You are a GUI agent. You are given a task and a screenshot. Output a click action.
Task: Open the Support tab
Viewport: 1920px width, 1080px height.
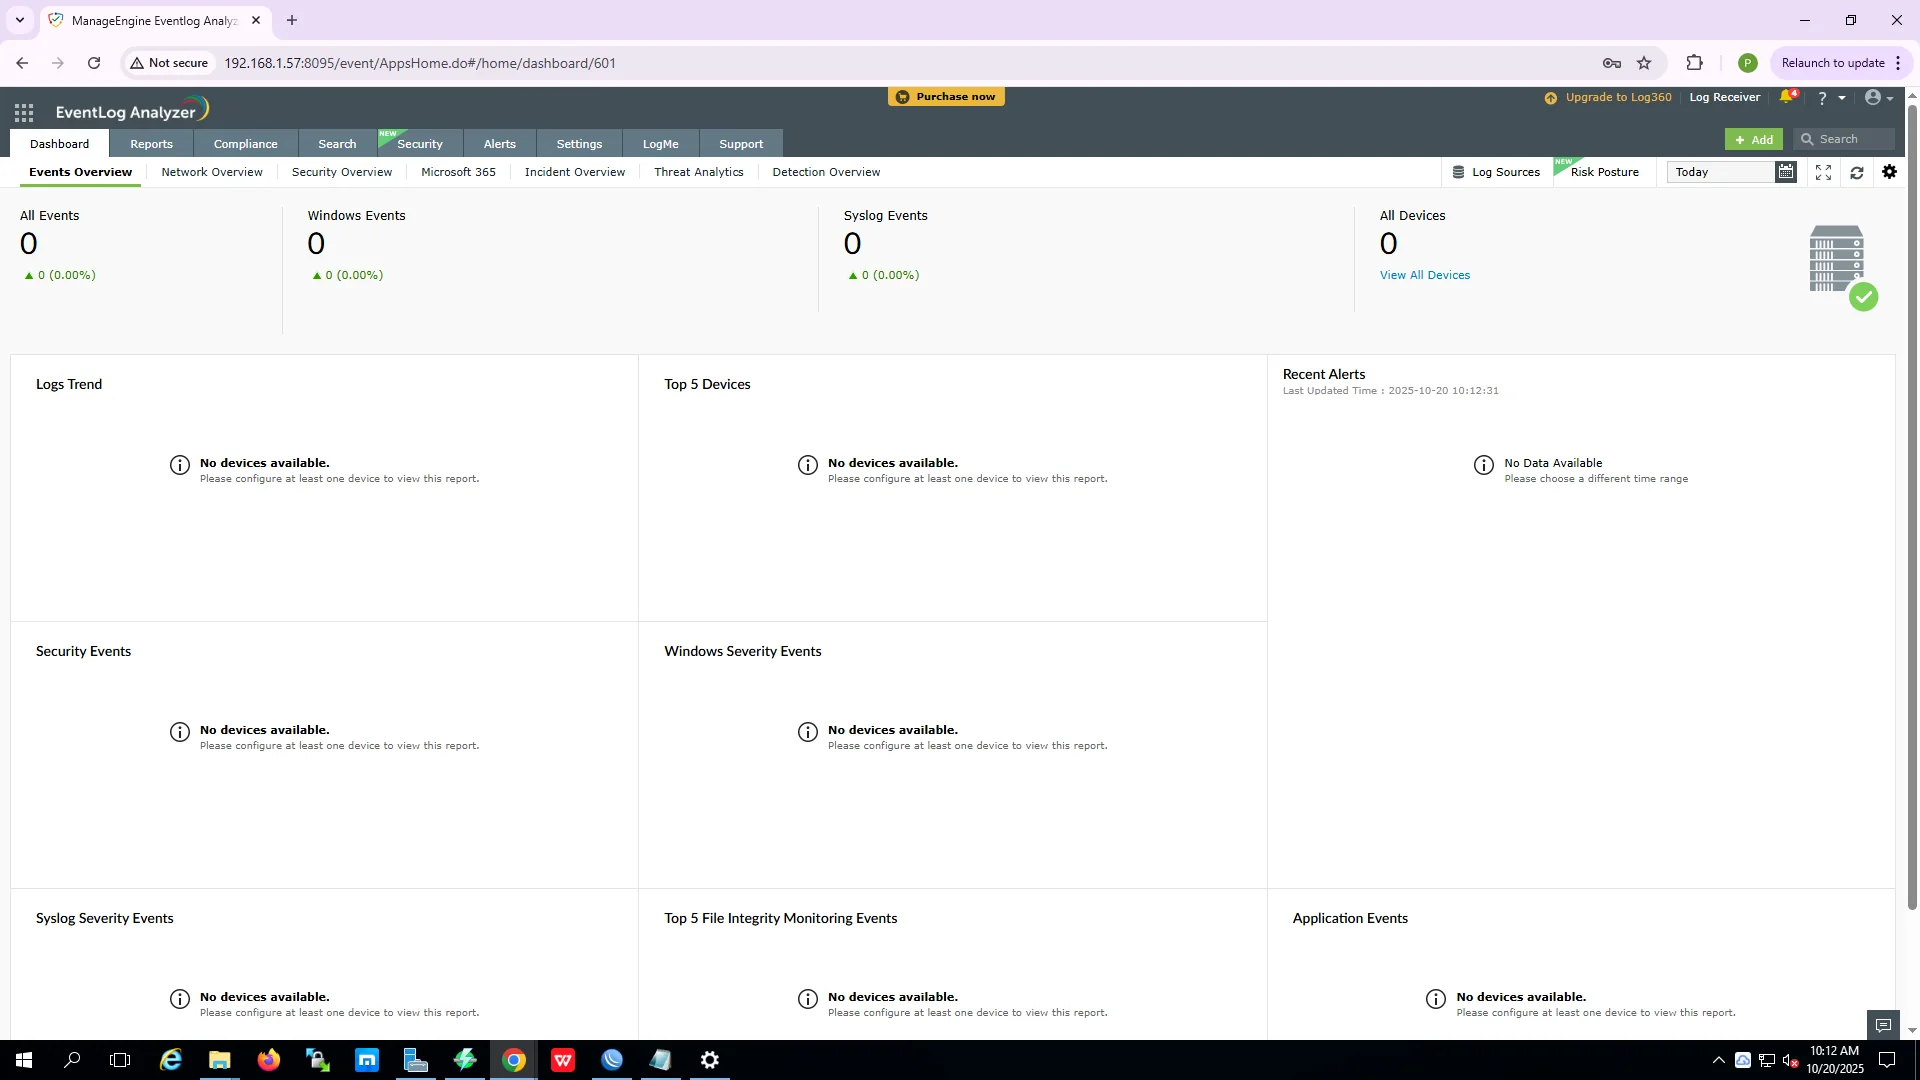741,144
